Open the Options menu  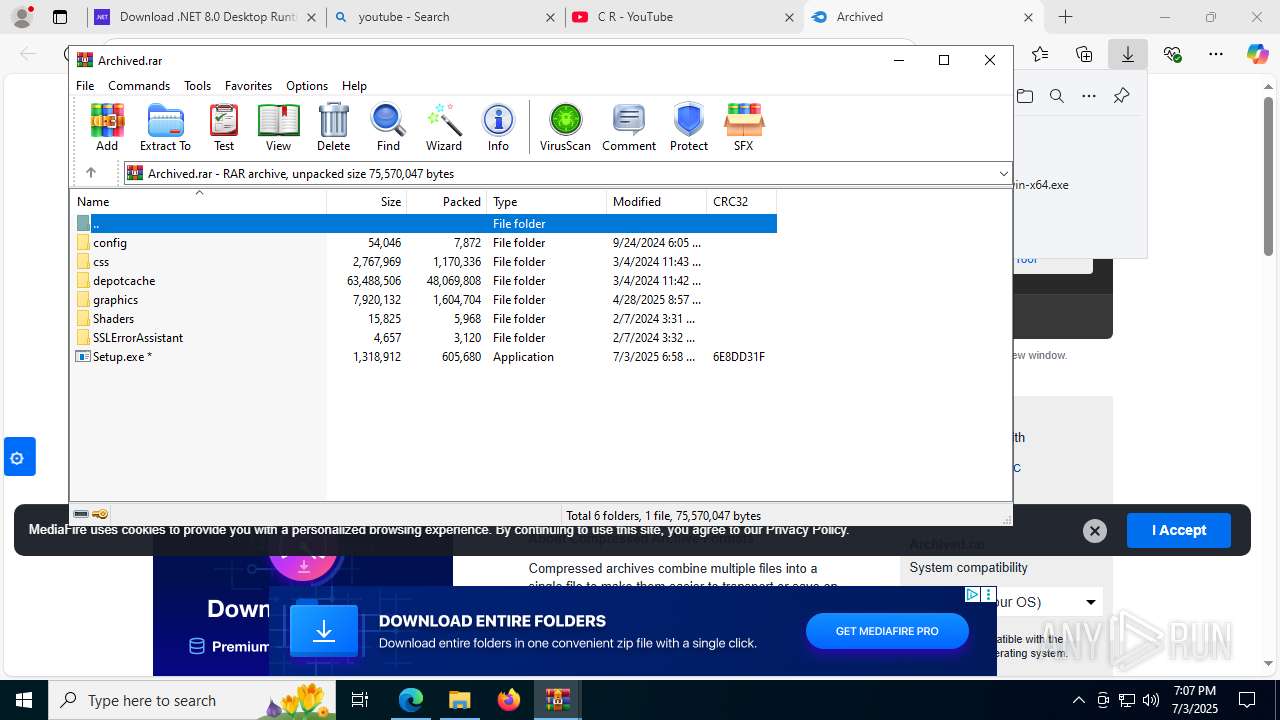click(307, 86)
